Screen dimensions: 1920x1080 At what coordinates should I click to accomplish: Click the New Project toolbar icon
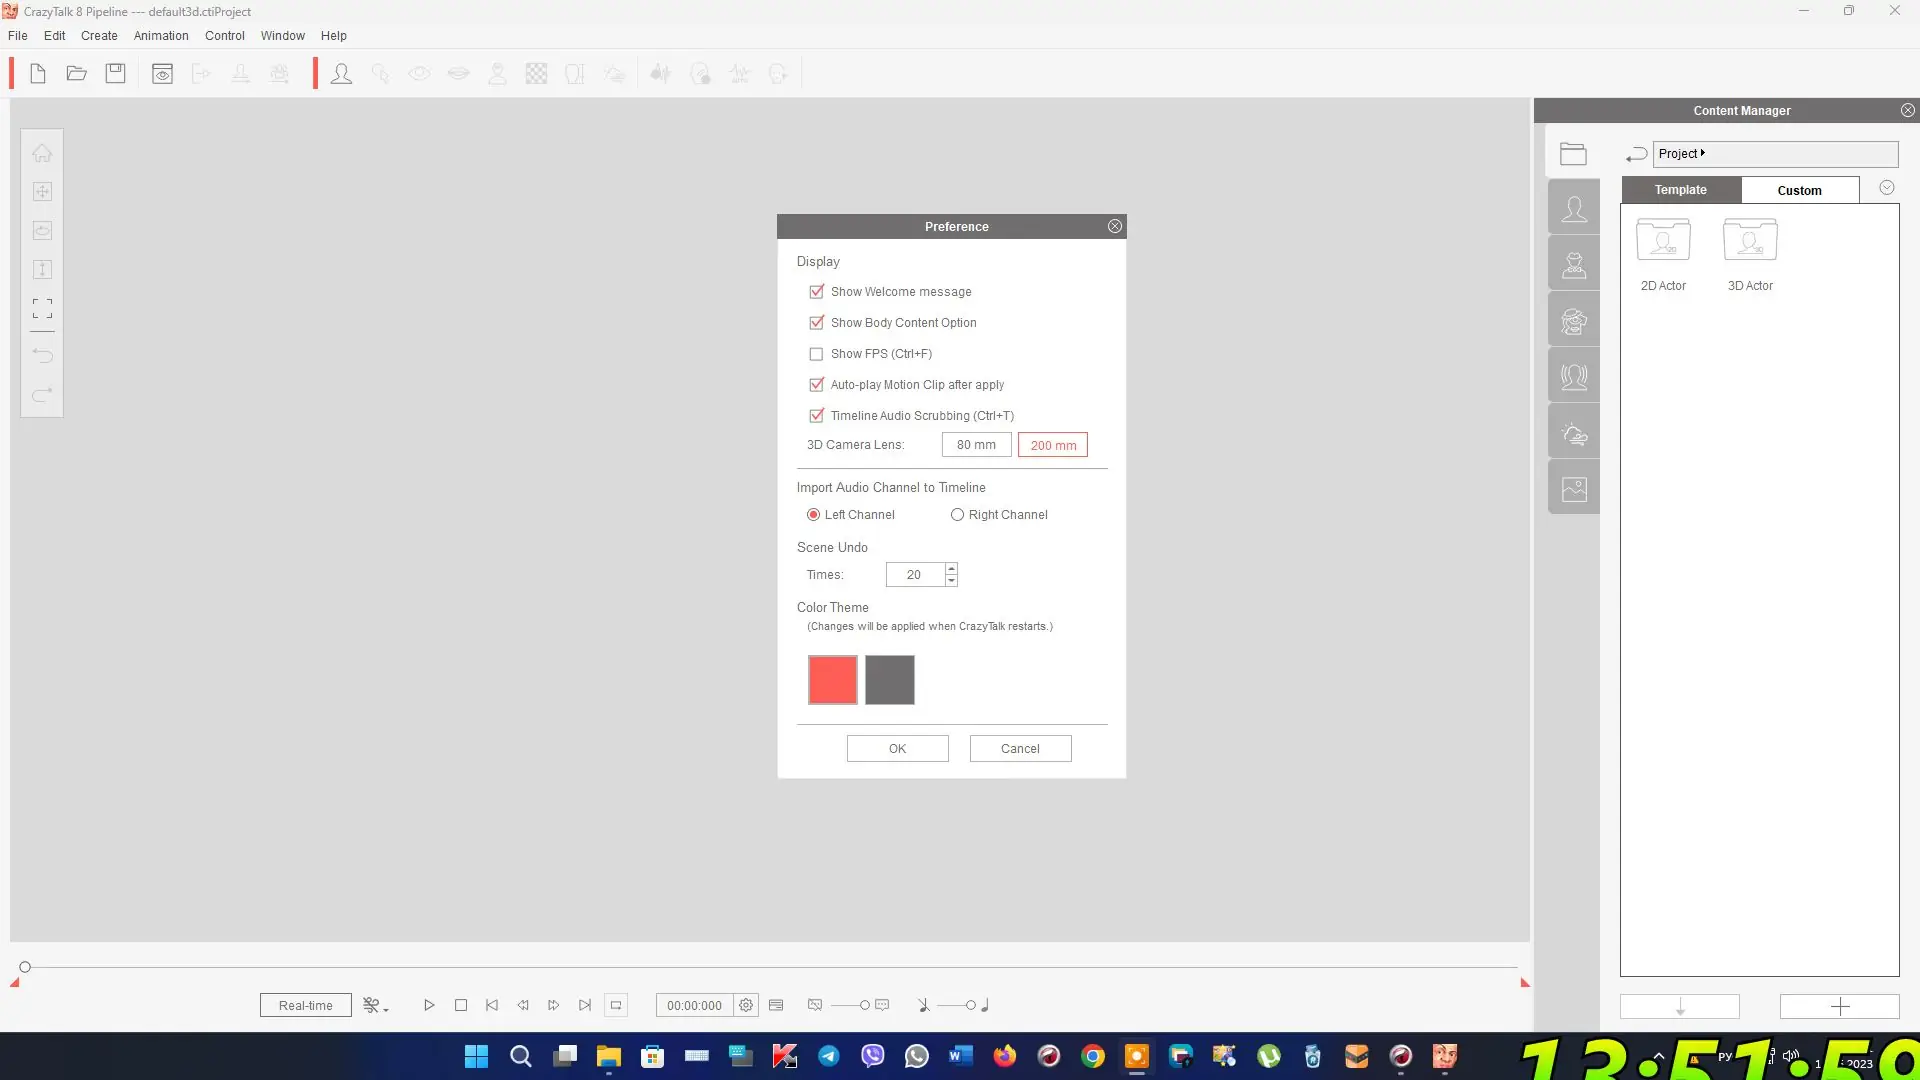click(x=38, y=73)
